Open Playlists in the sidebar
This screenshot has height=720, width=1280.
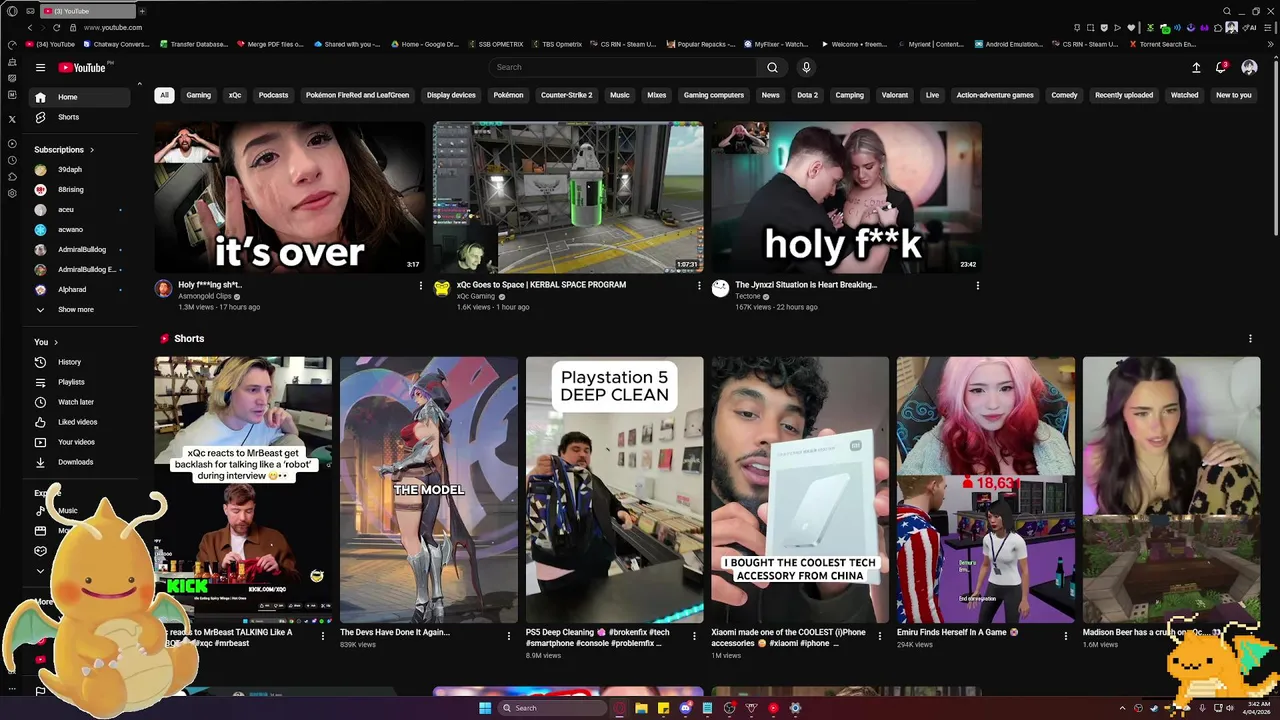click(80, 382)
